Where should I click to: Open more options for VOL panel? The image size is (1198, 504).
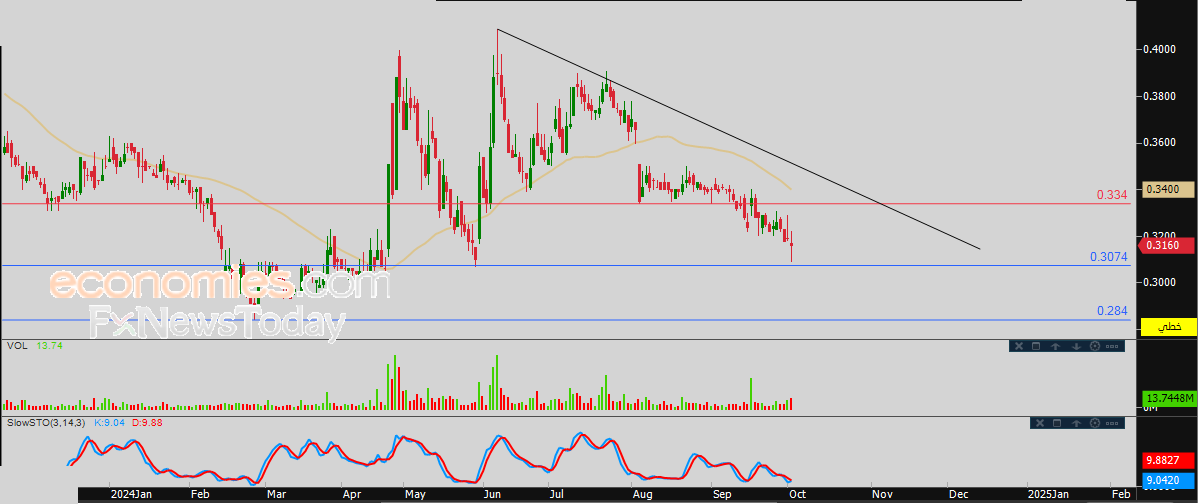(1112, 346)
